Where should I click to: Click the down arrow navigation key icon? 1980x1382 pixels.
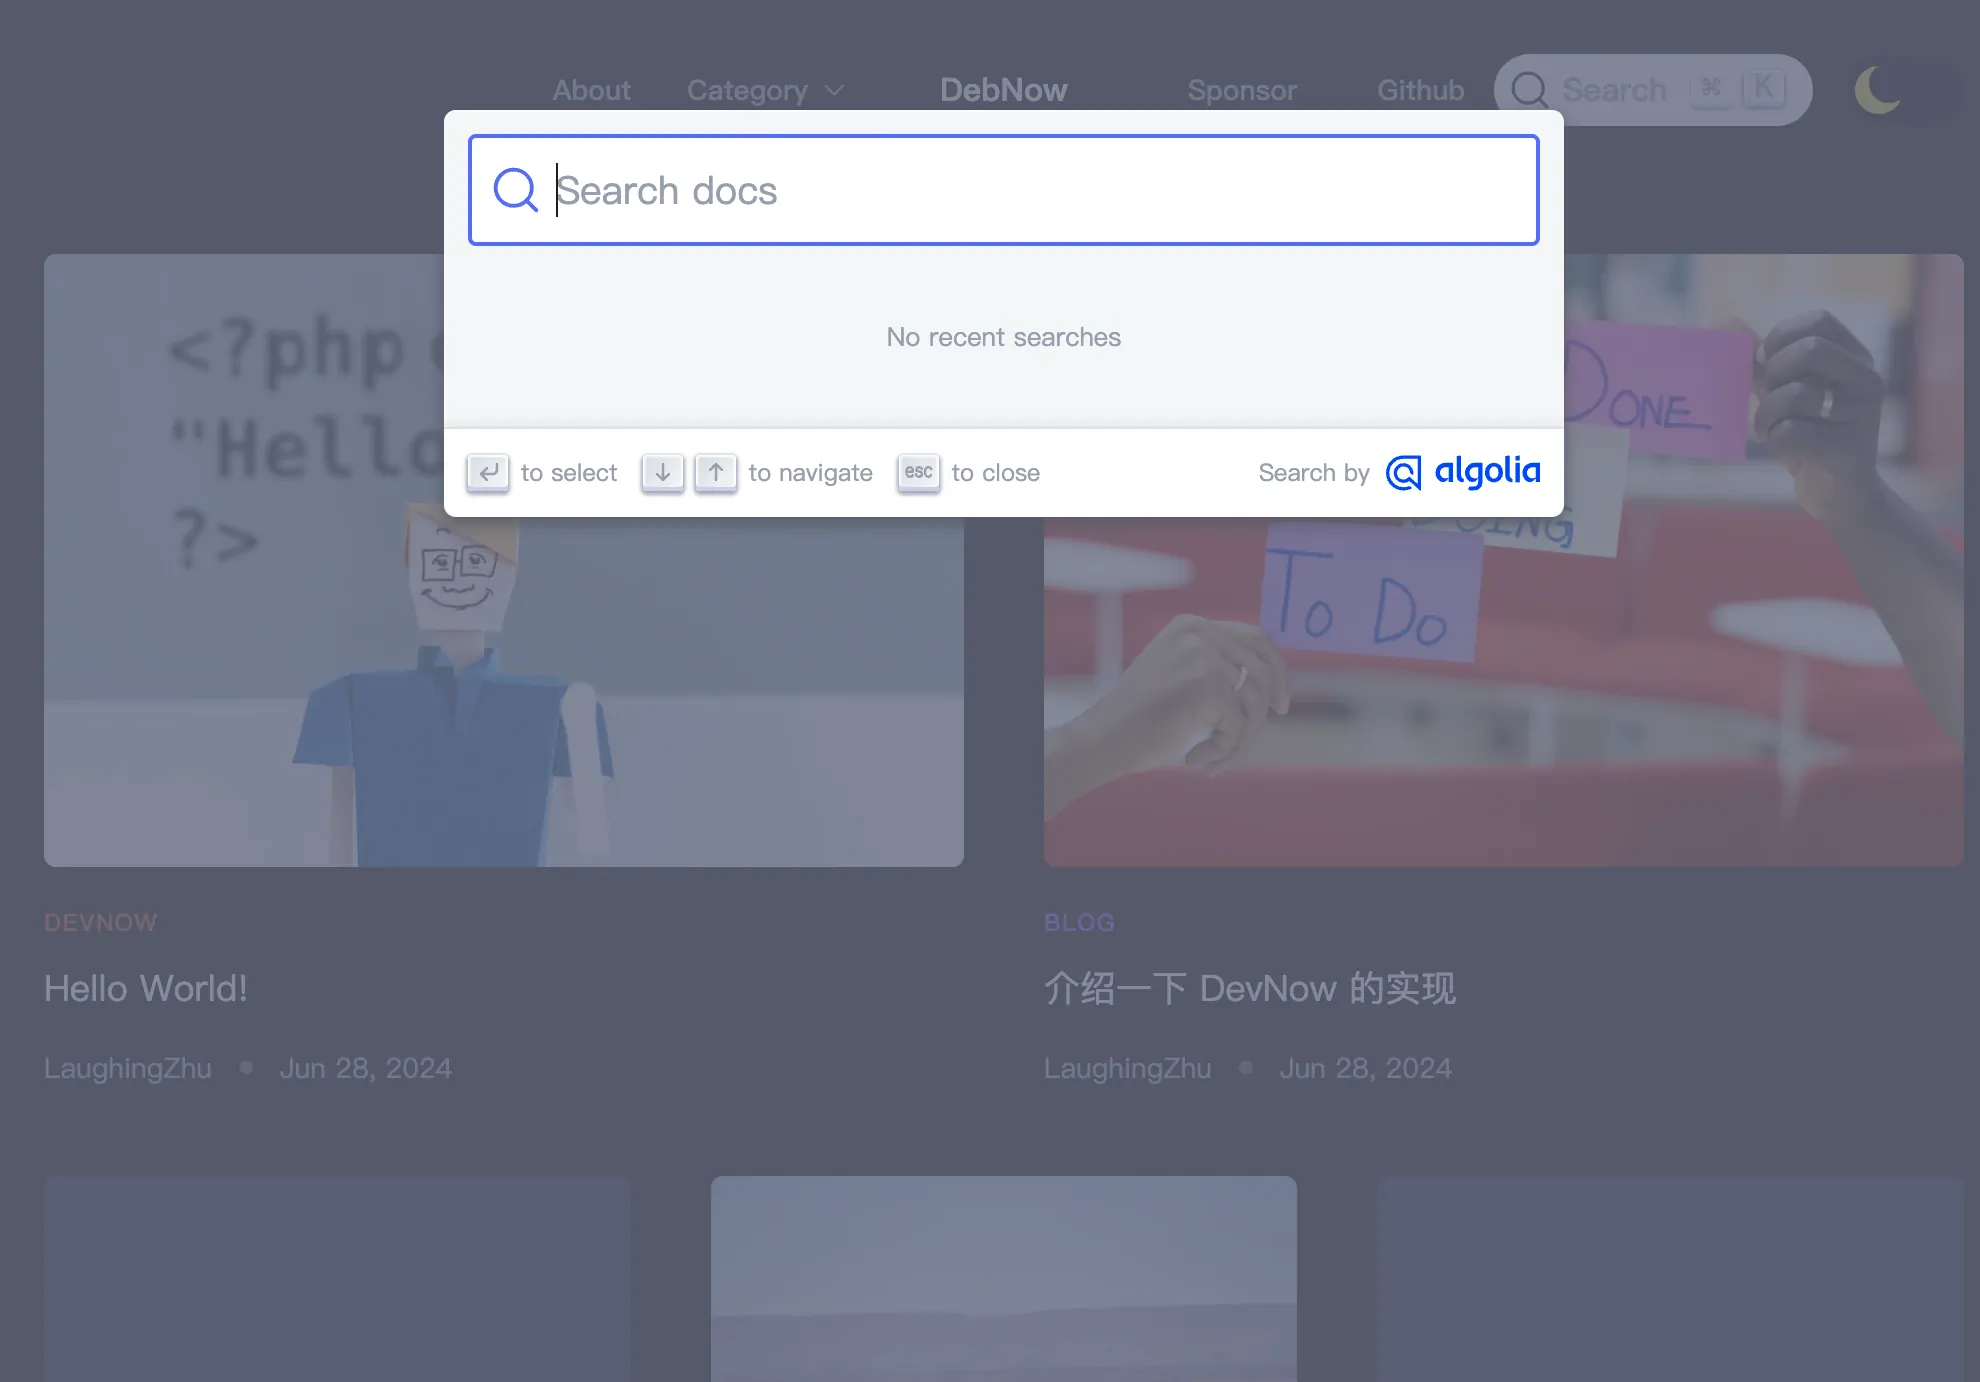[x=662, y=472]
